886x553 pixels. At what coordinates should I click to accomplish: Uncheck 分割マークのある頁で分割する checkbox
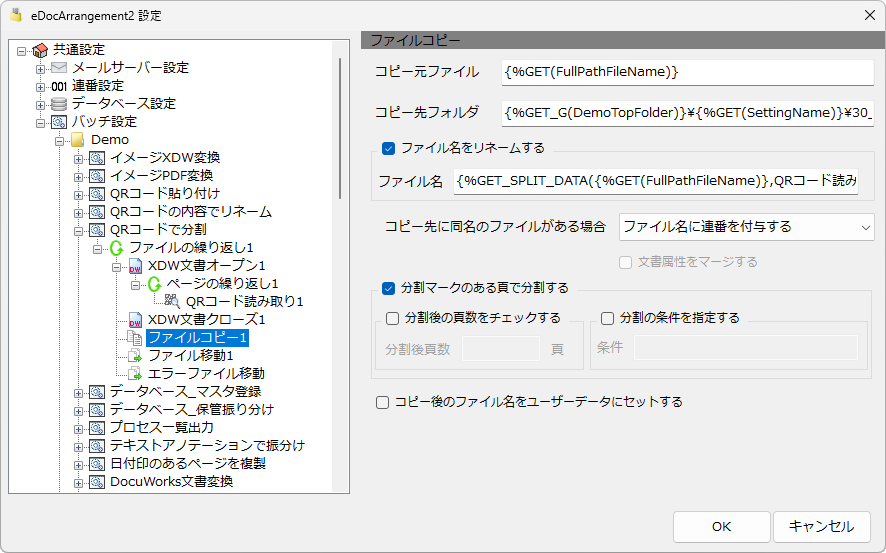coord(388,288)
